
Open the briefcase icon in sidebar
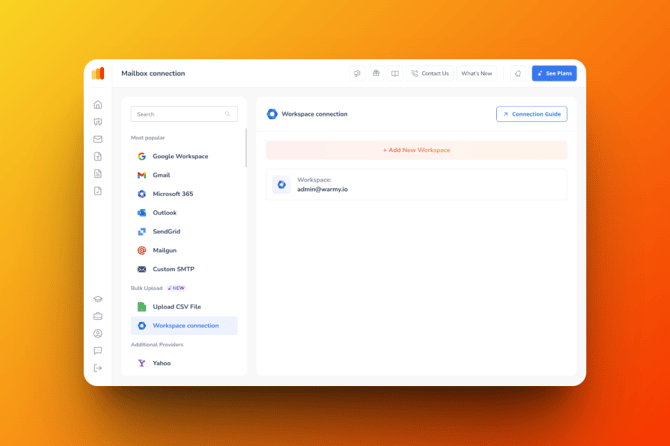click(x=98, y=316)
